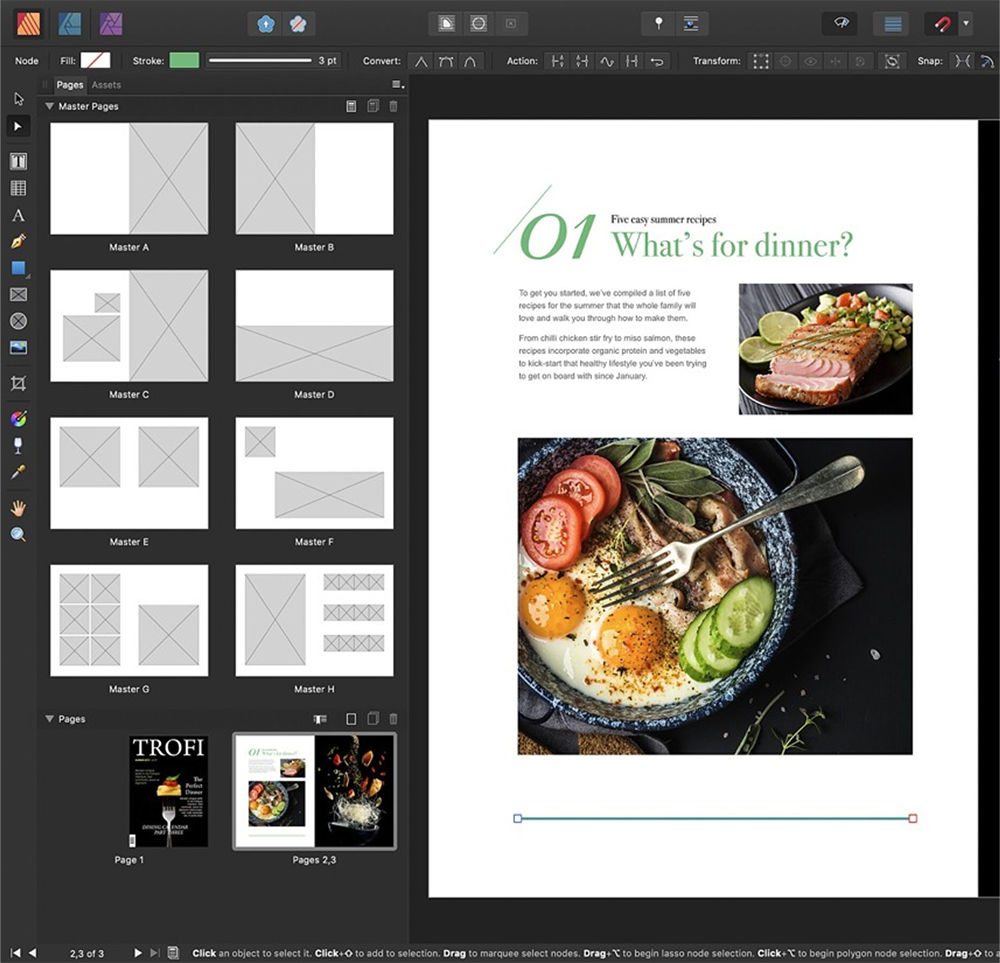This screenshot has height=963, width=1000.
Task: Switch to Affinity Designer persona
Action: 70,24
